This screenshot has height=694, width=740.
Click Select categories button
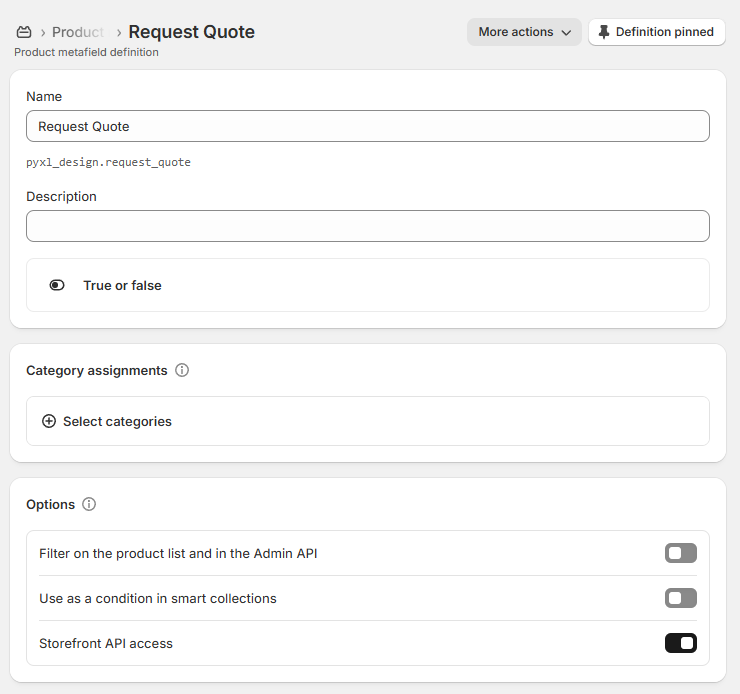pos(368,421)
